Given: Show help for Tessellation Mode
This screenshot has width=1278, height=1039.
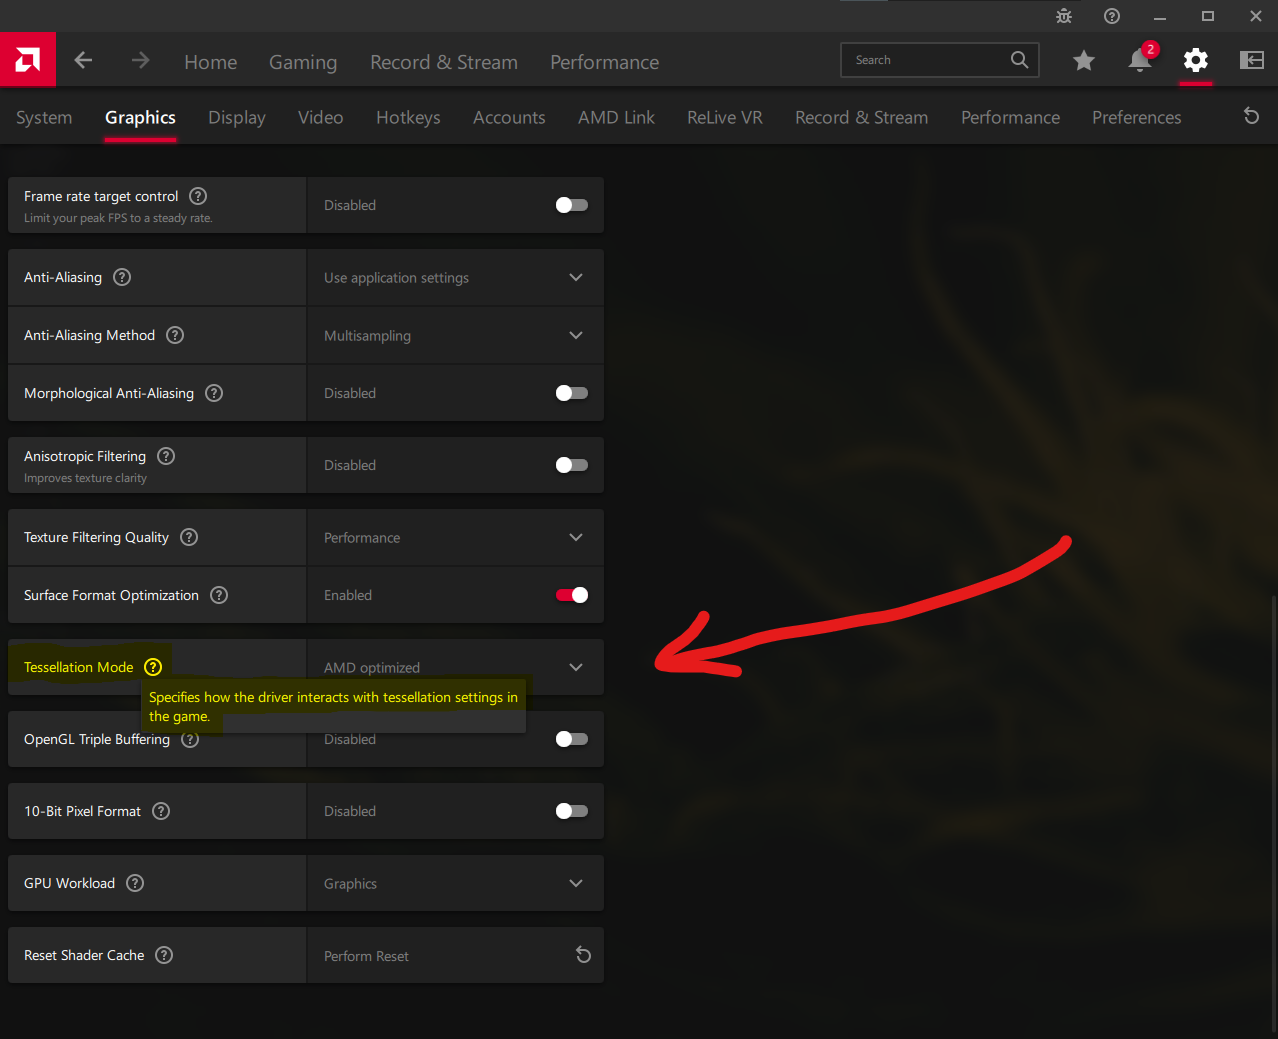Looking at the screenshot, I should click(153, 667).
